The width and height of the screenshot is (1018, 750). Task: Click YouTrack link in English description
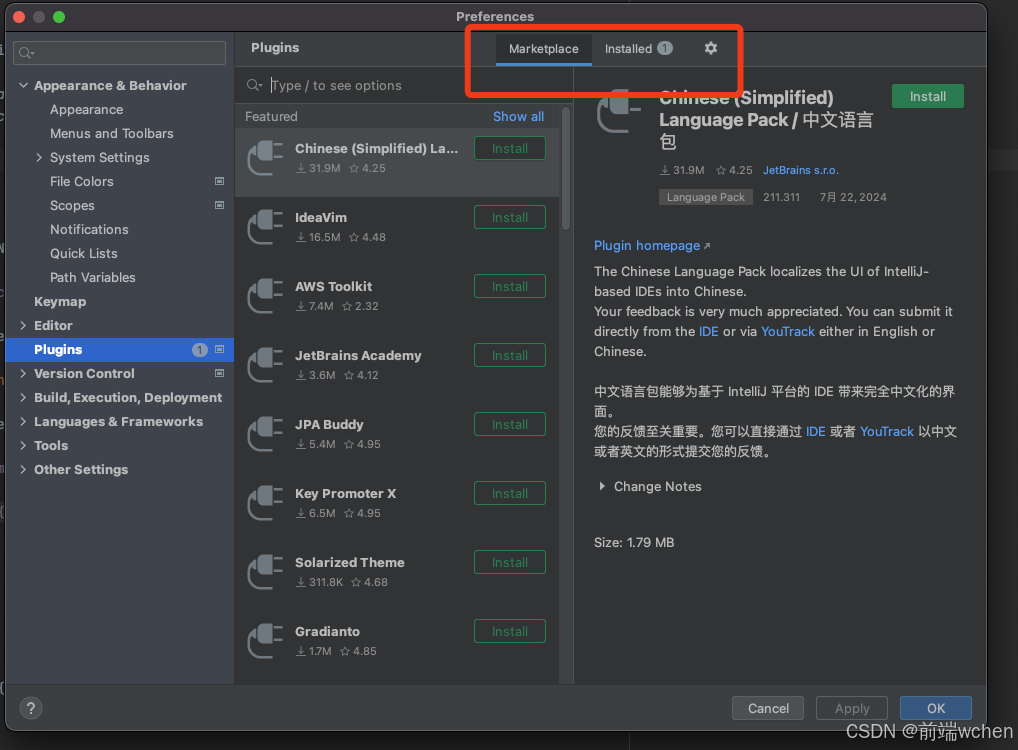coord(788,331)
